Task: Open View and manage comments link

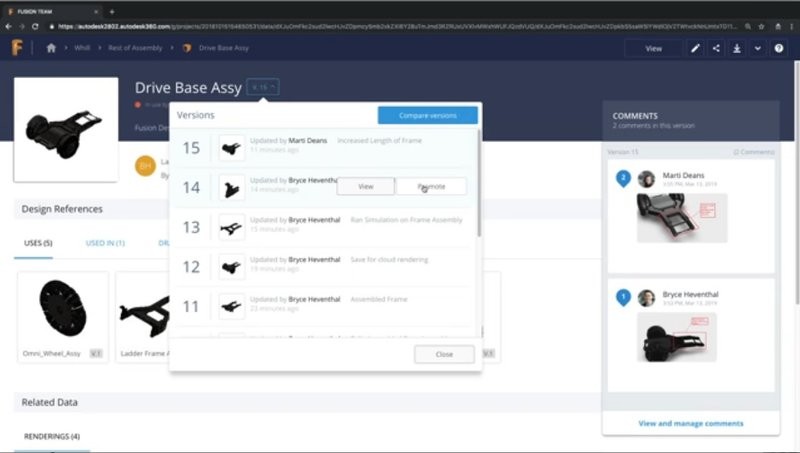Action: pyautogui.click(x=690, y=423)
